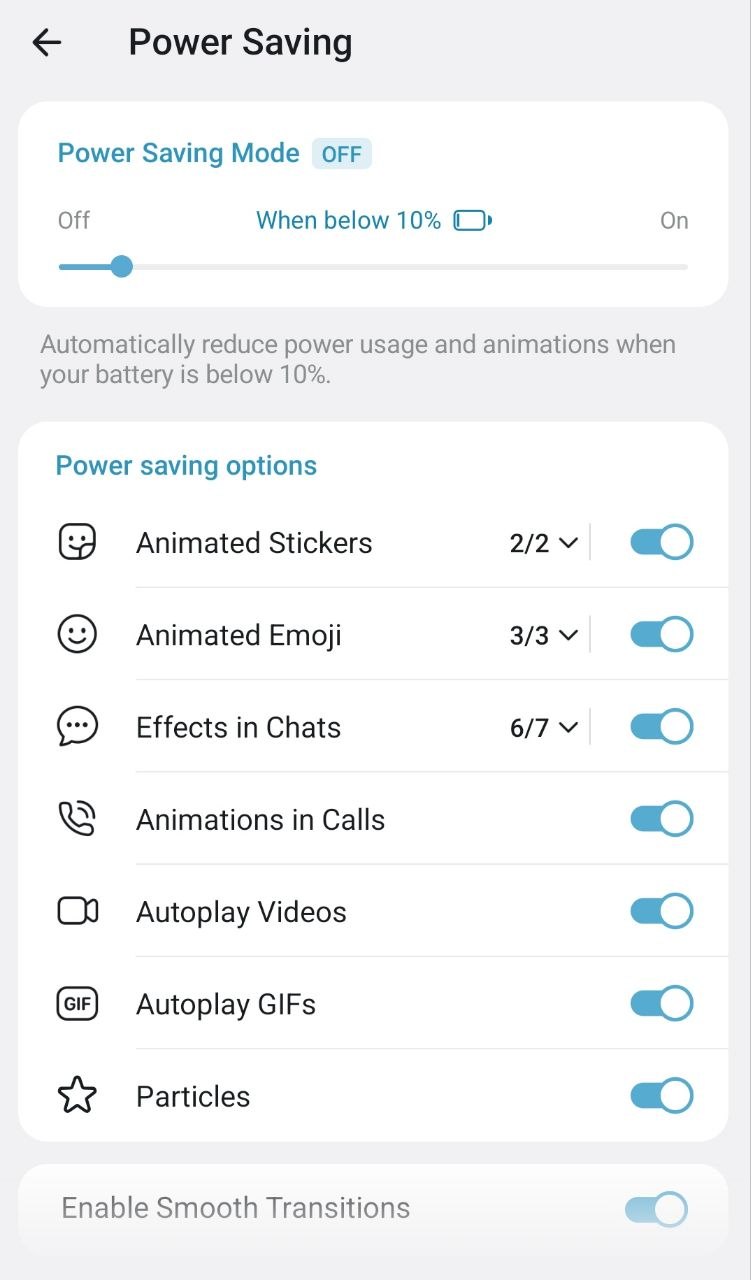The width and height of the screenshot is (751, 1280).
Task: Click the Power Saving Mode slider handle
Action: [x=121, y=267]
